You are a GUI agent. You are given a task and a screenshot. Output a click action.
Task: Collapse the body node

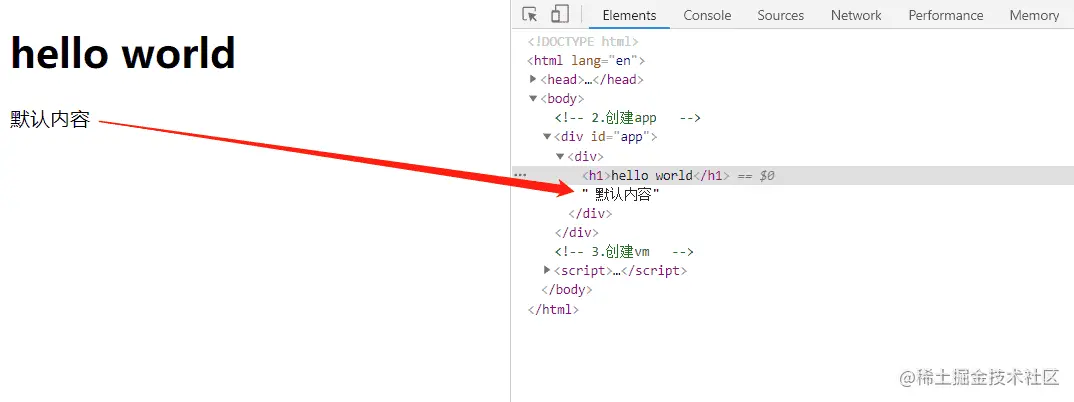coord(534,99)
